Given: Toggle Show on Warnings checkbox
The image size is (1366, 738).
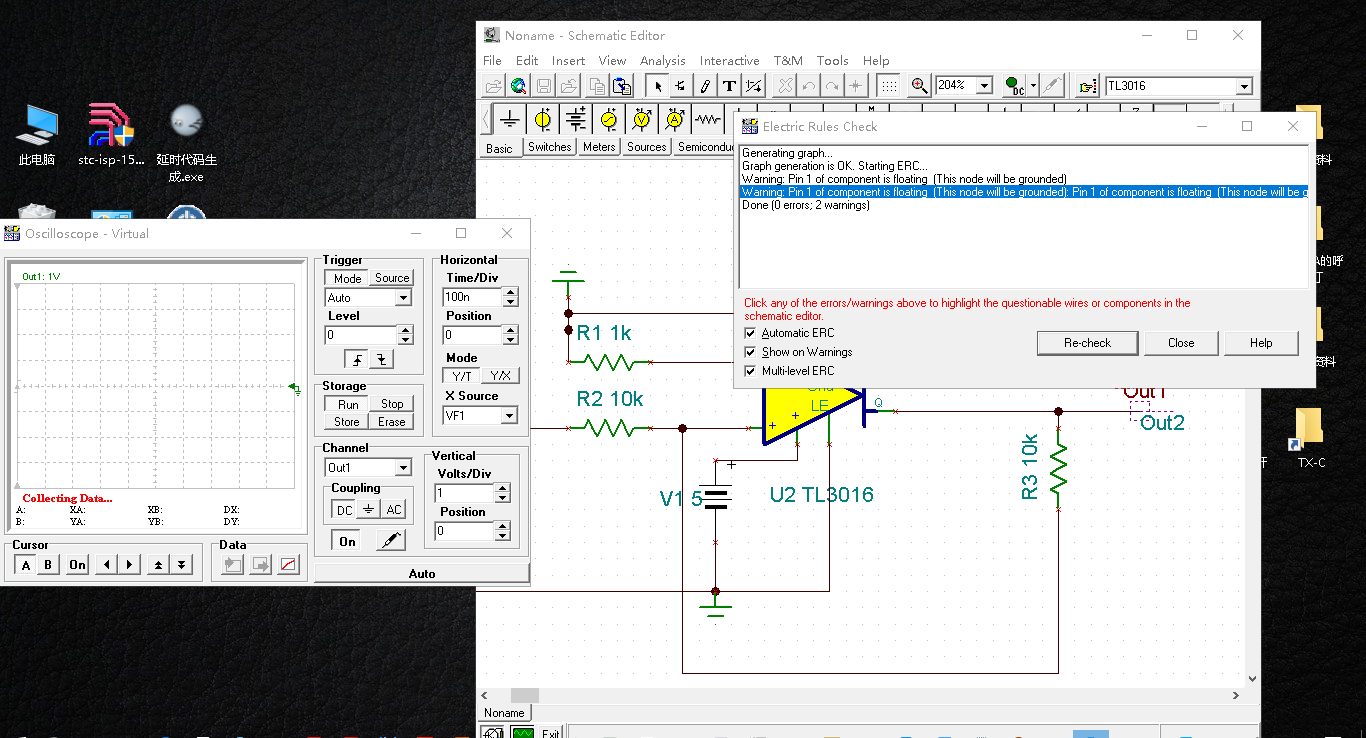Looking at the screenshot, I should (751, 352).
